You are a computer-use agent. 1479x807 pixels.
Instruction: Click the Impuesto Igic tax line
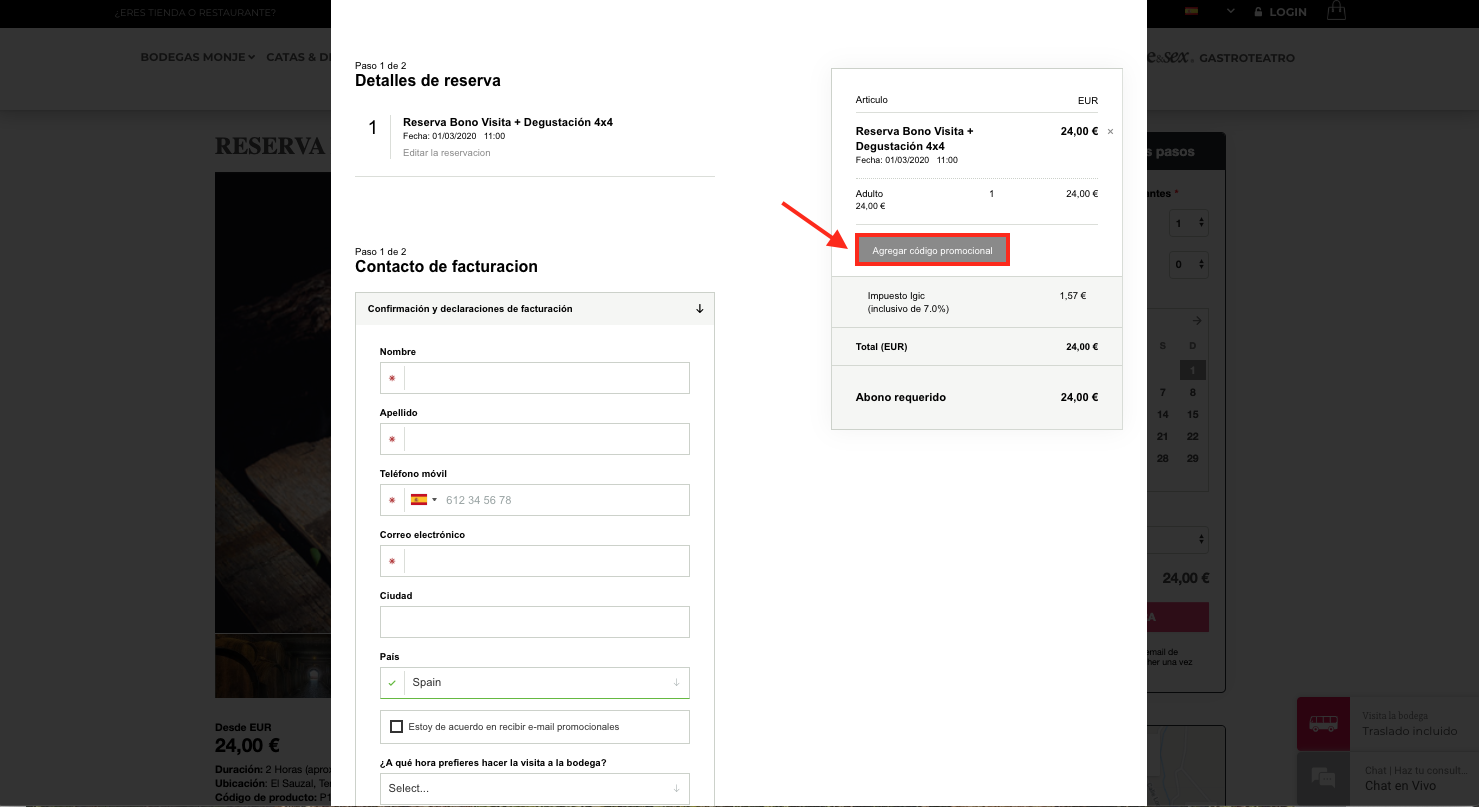(909, 302)
